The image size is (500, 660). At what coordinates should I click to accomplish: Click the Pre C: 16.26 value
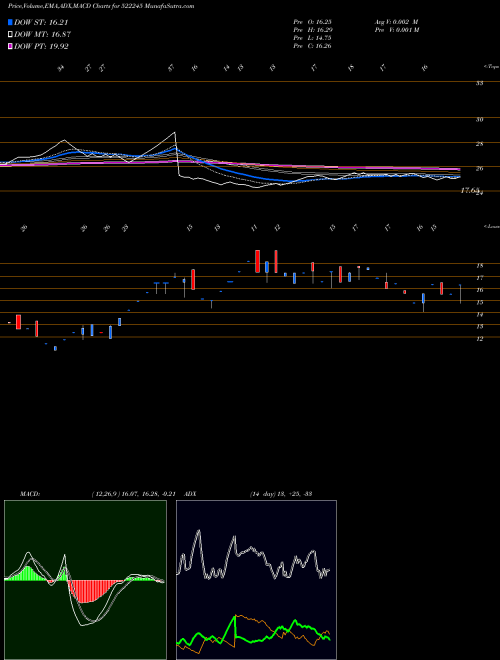[312, 46]
